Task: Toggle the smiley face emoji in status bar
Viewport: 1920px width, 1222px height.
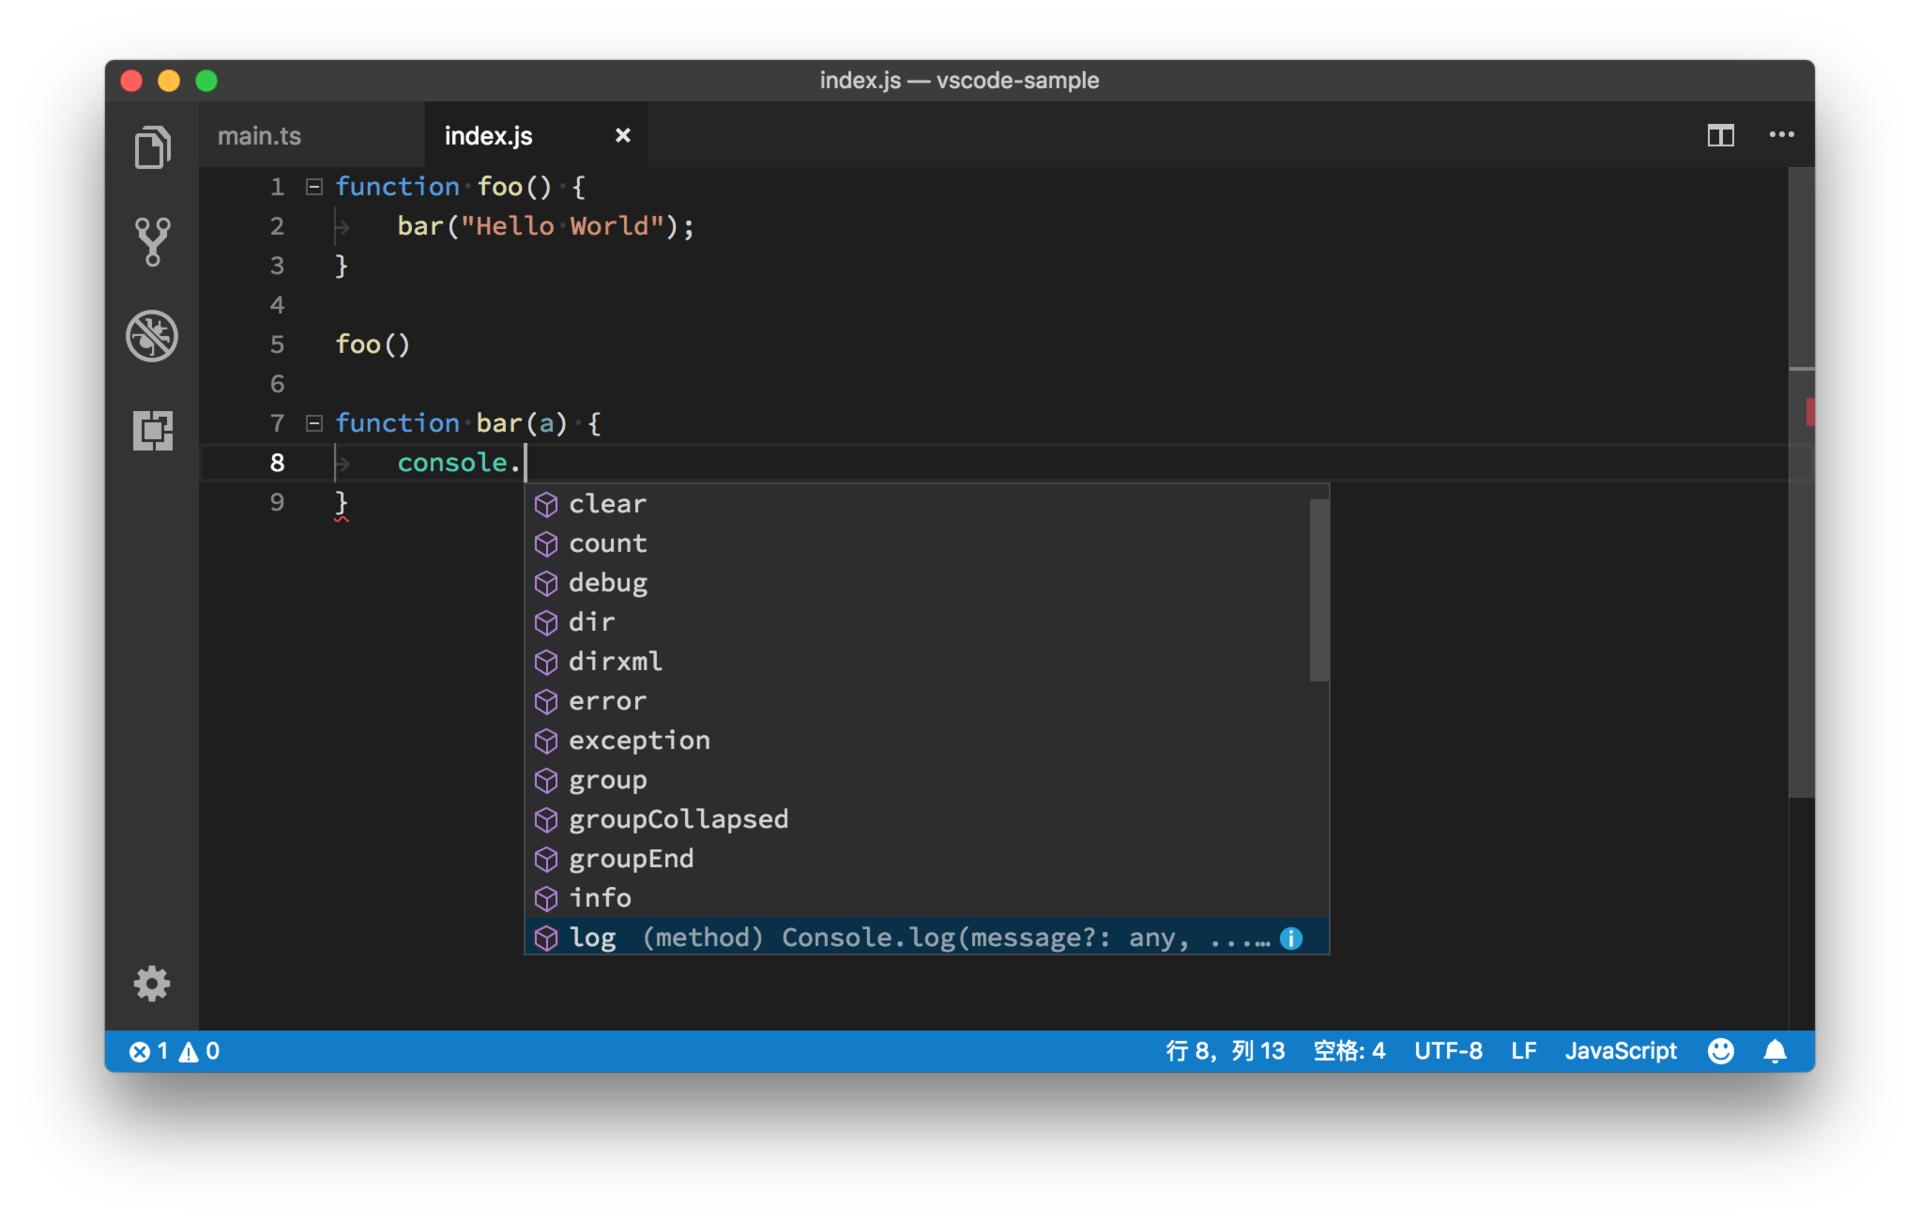Action: [1716, 1053]
